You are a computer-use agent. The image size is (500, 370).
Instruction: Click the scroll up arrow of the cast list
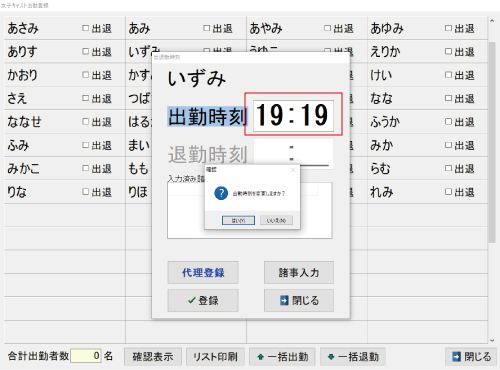(x=492, y=21)
